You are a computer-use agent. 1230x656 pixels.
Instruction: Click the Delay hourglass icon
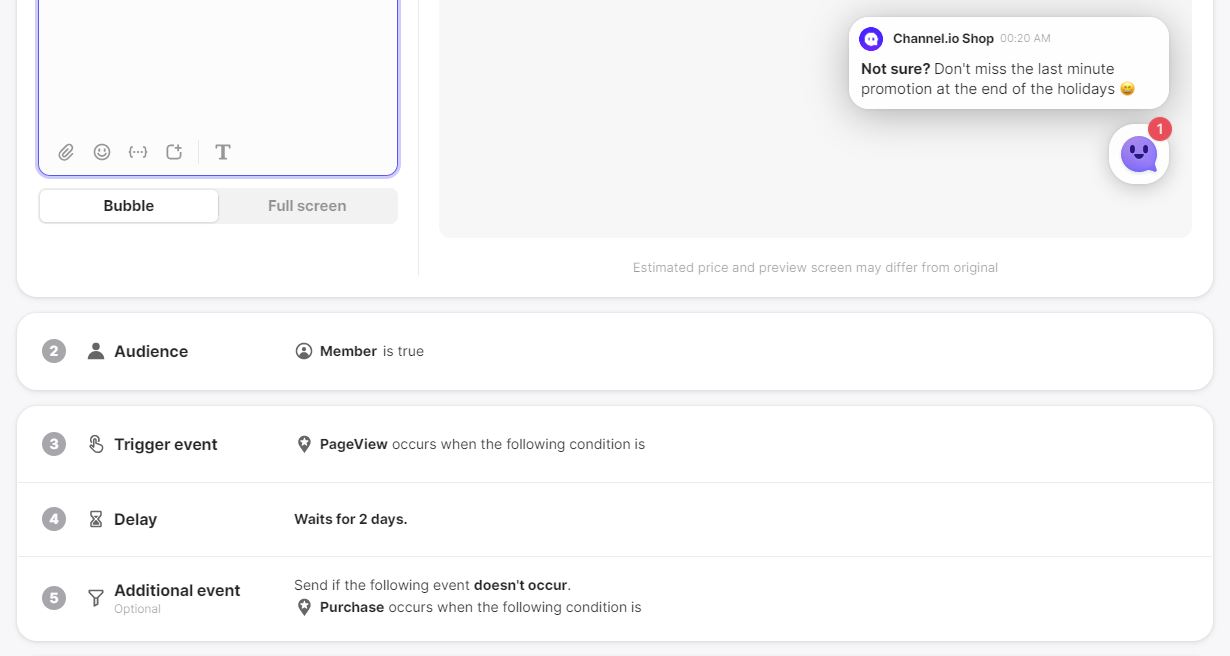(96, 519)
